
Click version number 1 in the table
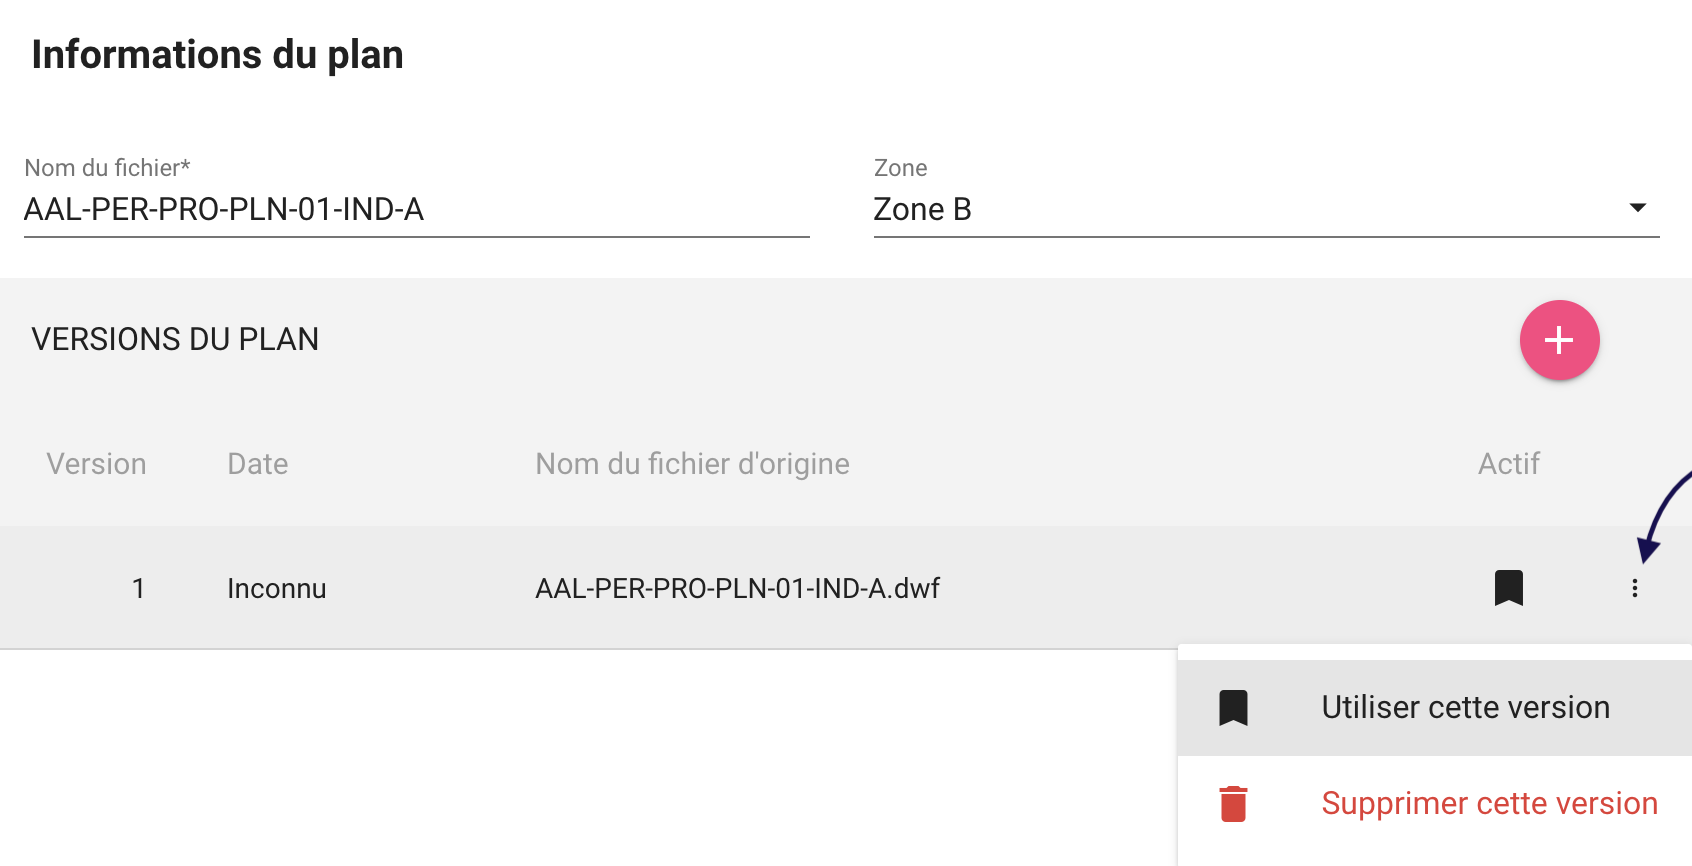pos(138,588)
